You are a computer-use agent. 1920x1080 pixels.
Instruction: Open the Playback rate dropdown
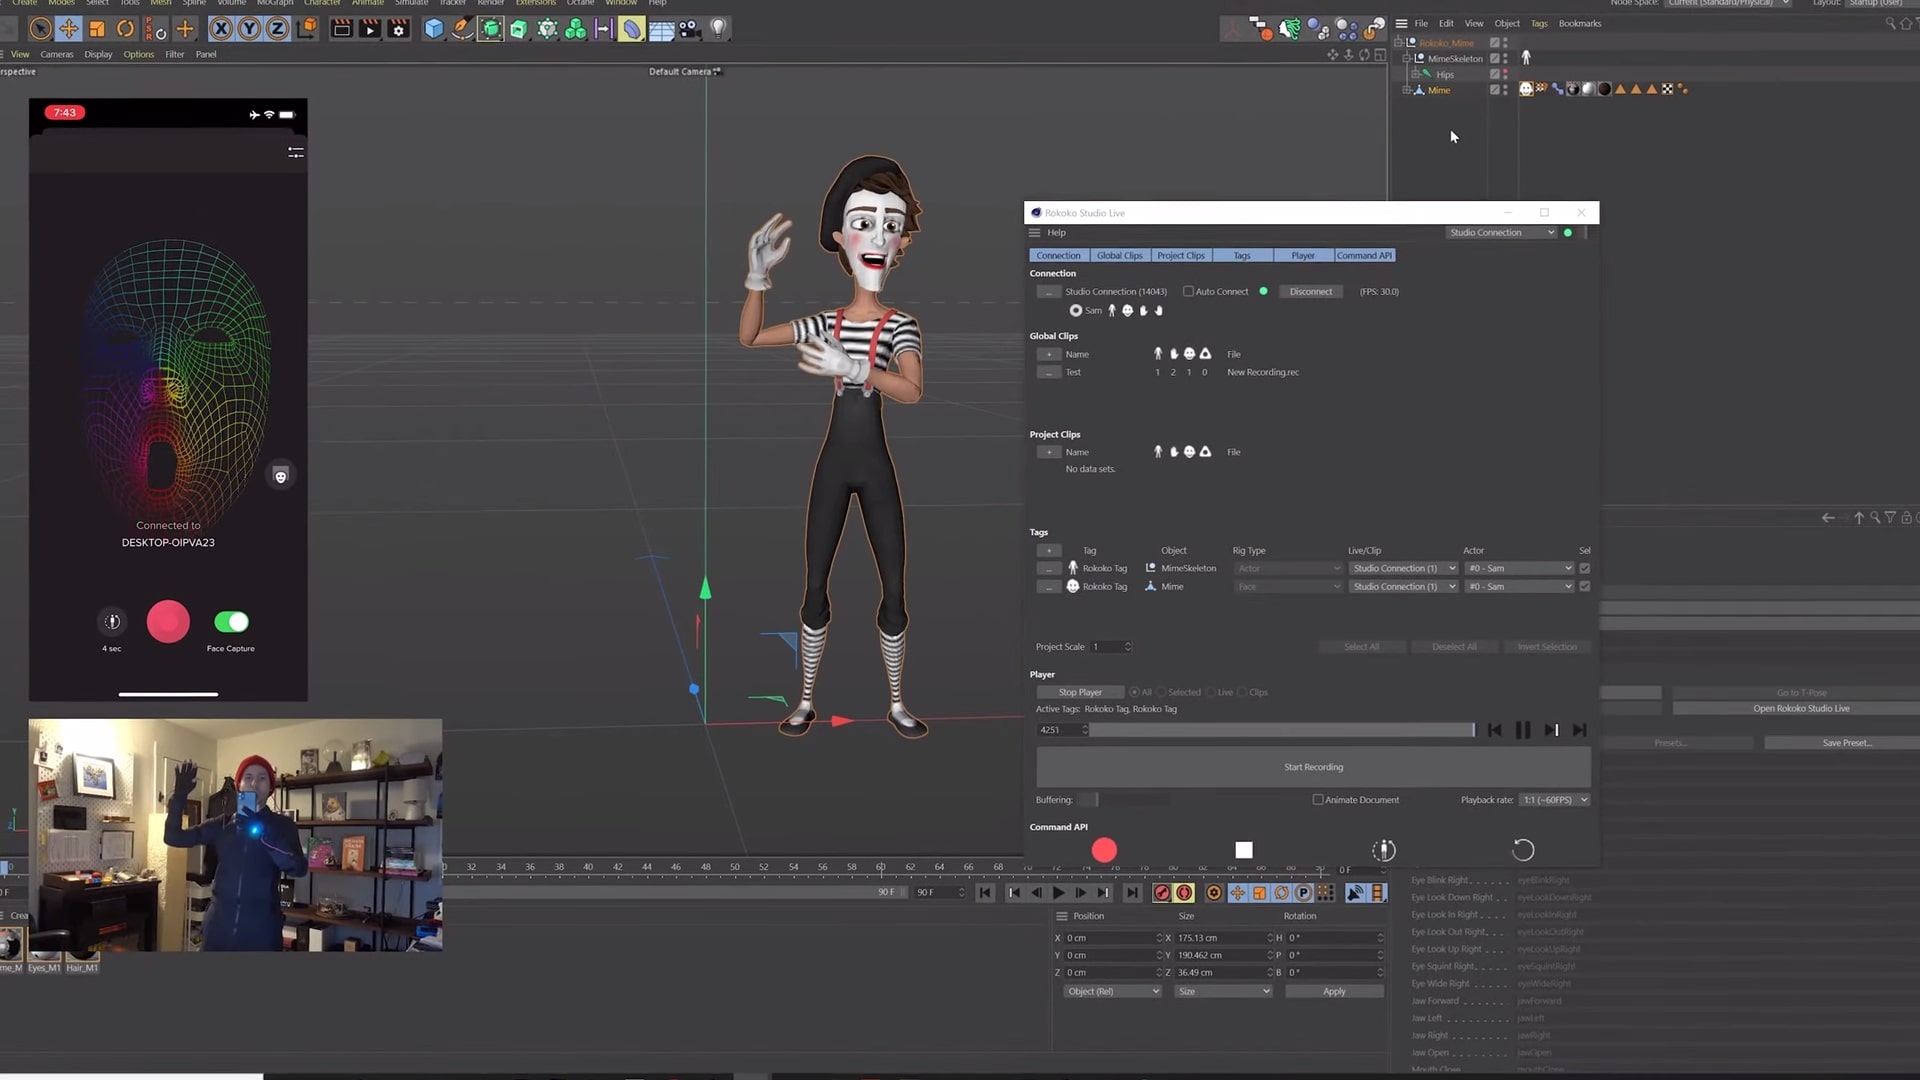tap(1553, 799)
